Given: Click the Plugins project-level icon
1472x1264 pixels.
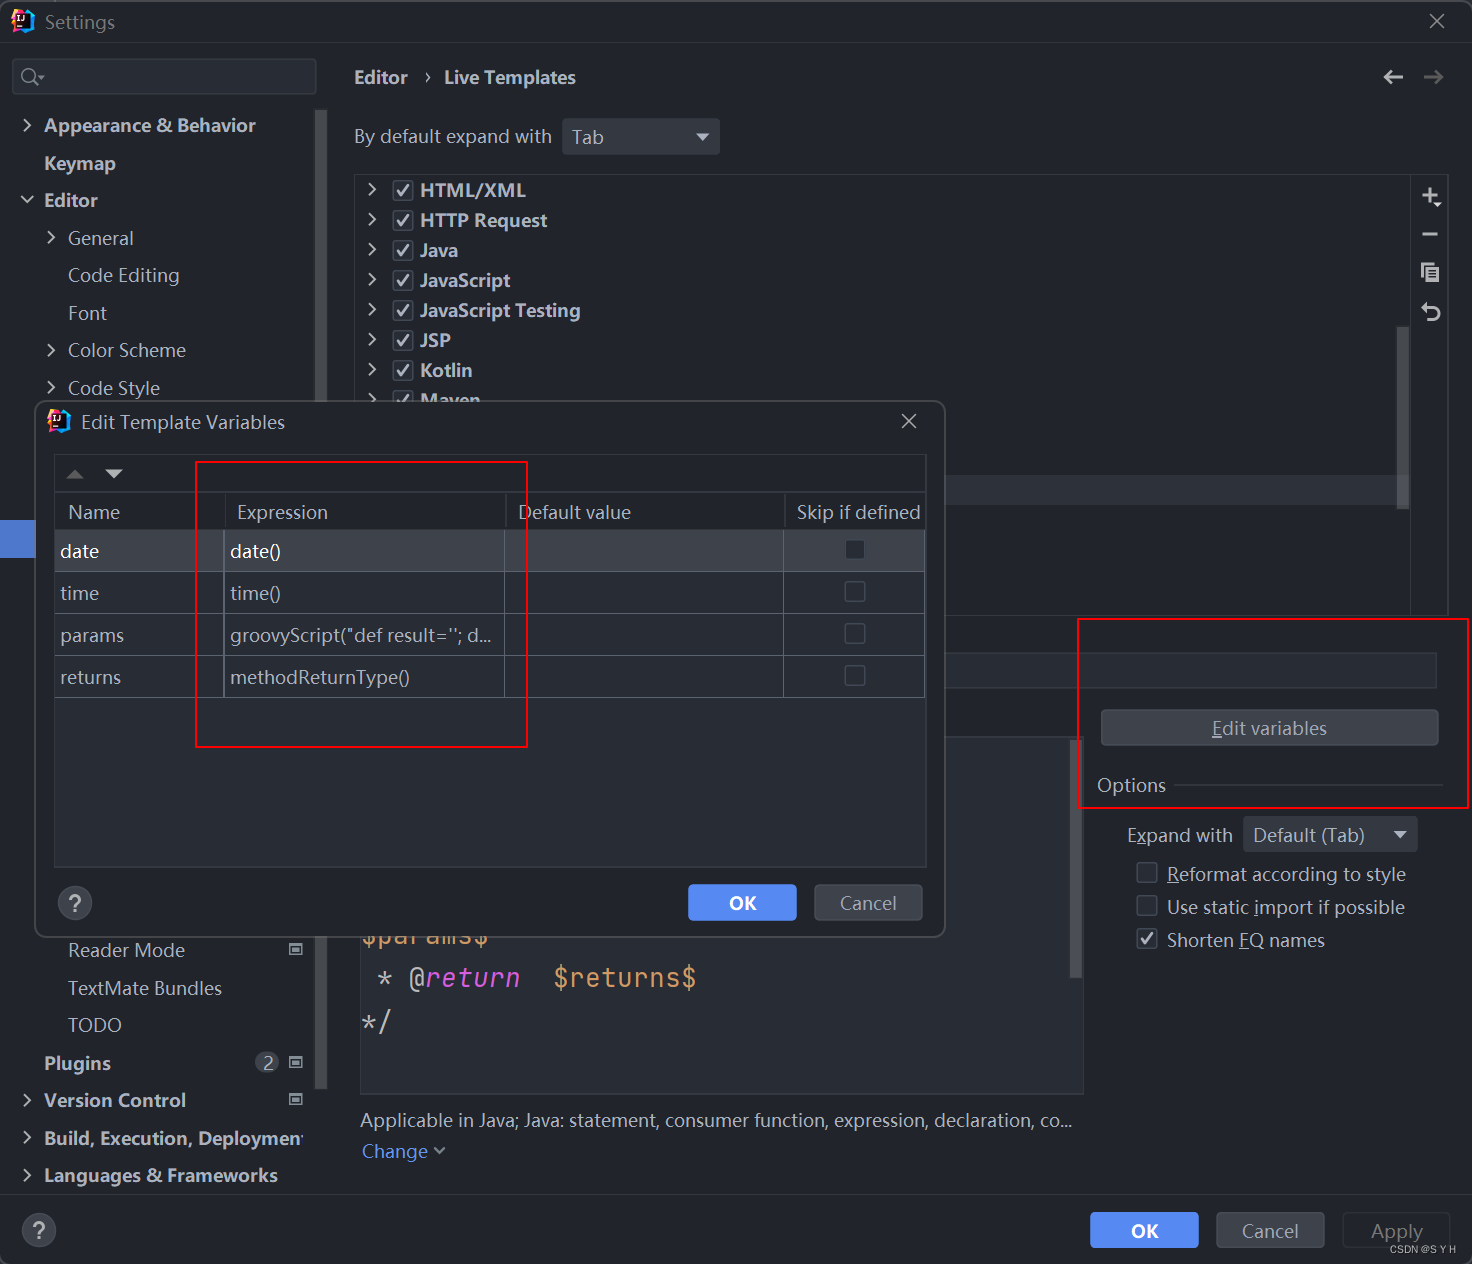Looking at the screenshot, I should [296, 1062].
